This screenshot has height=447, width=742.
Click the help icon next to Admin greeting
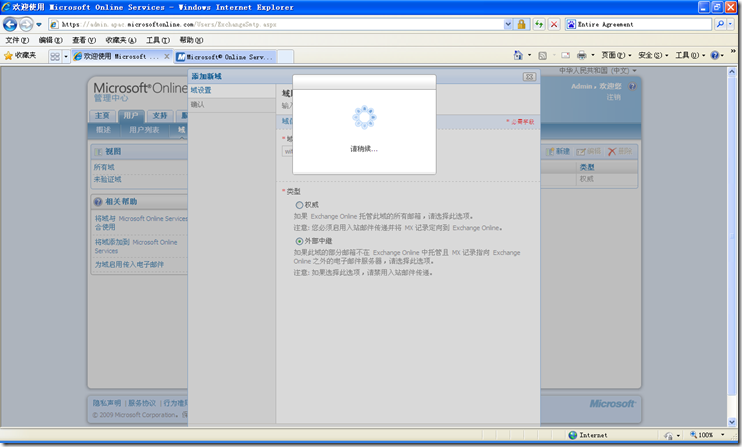[x=632, y=86]
